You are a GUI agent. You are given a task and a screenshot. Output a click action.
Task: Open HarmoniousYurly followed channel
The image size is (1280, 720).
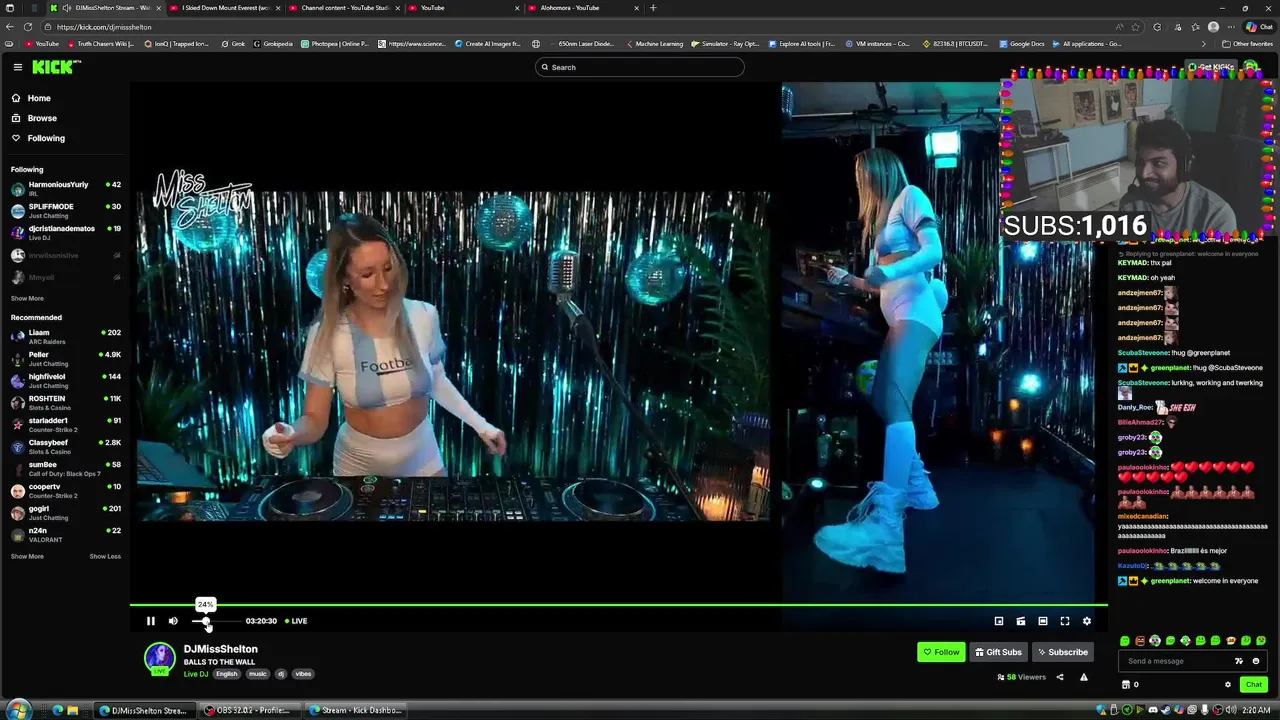point(66,188)
